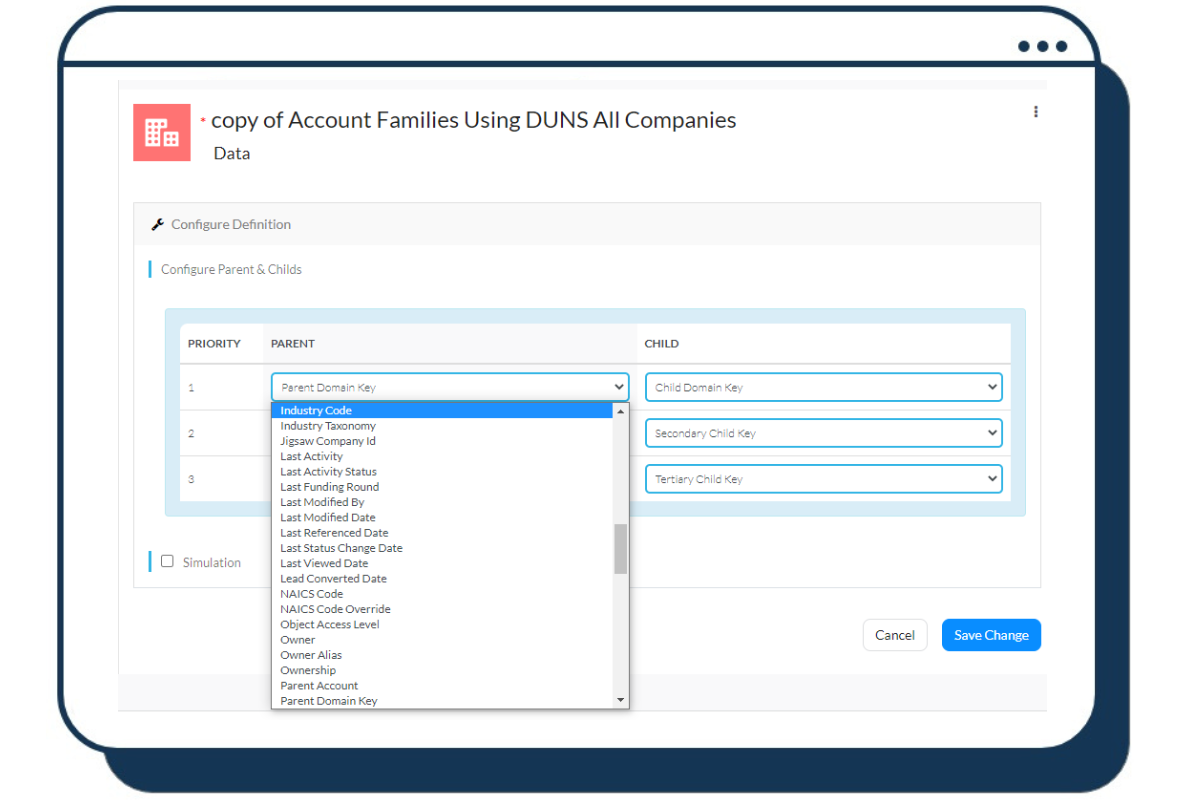The image size is (1200, 800).
Task: Enable the Simulation checkbox
Action: coord(167,562)
